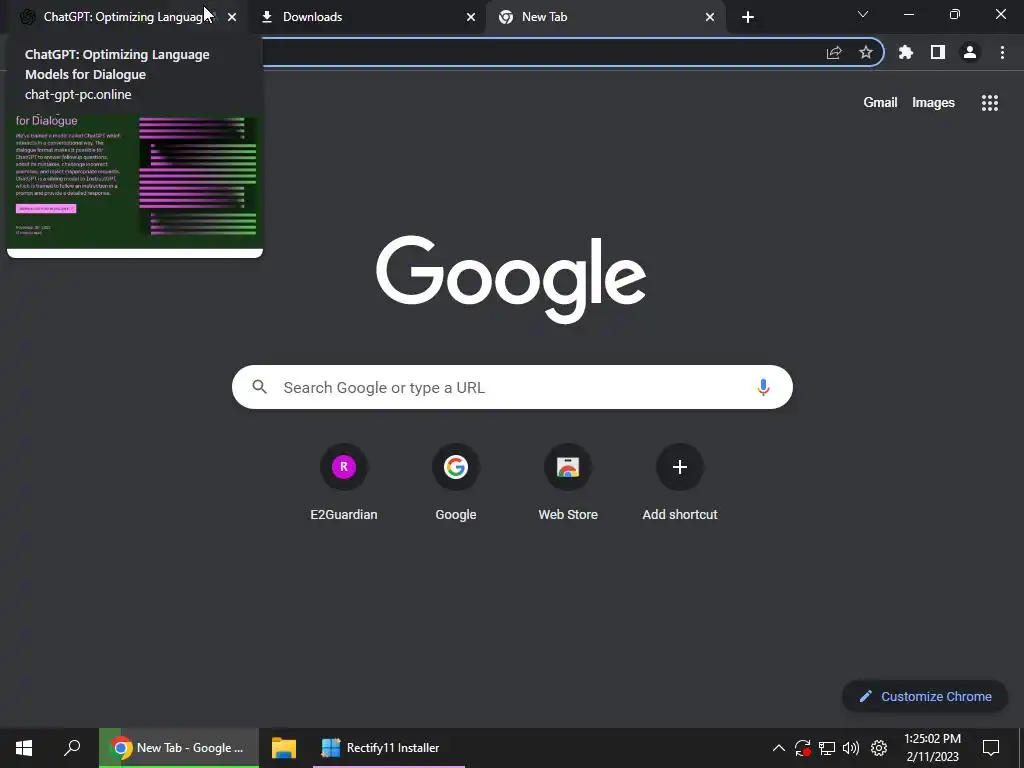Click the Google search box
This screenshot has height=768, width=1024.
point(512,387)
